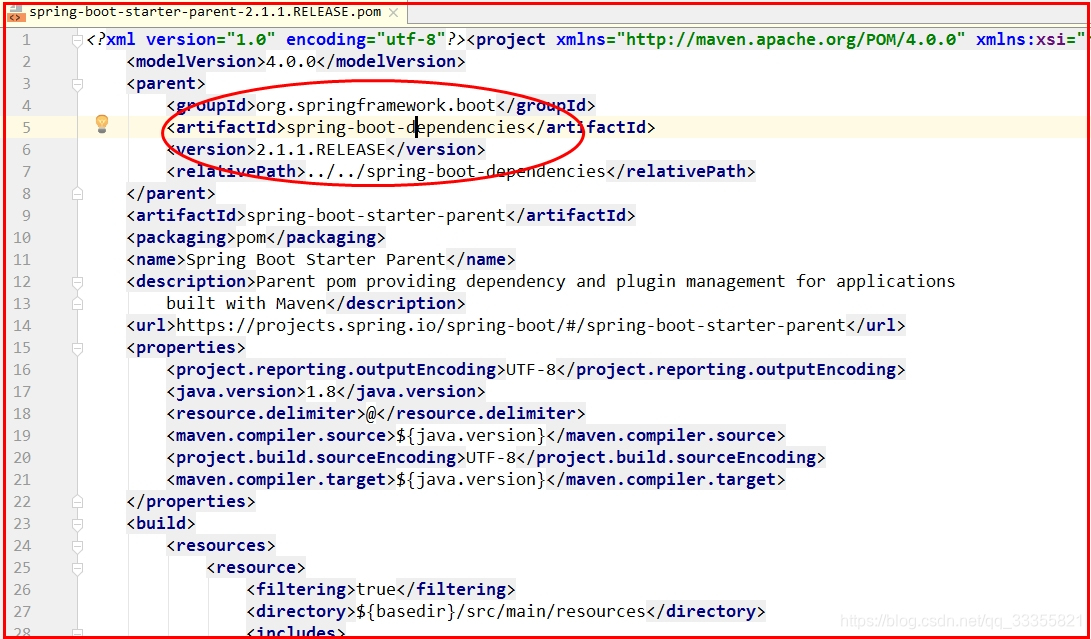Click 'built with Maven' description text

pos(246,303)
